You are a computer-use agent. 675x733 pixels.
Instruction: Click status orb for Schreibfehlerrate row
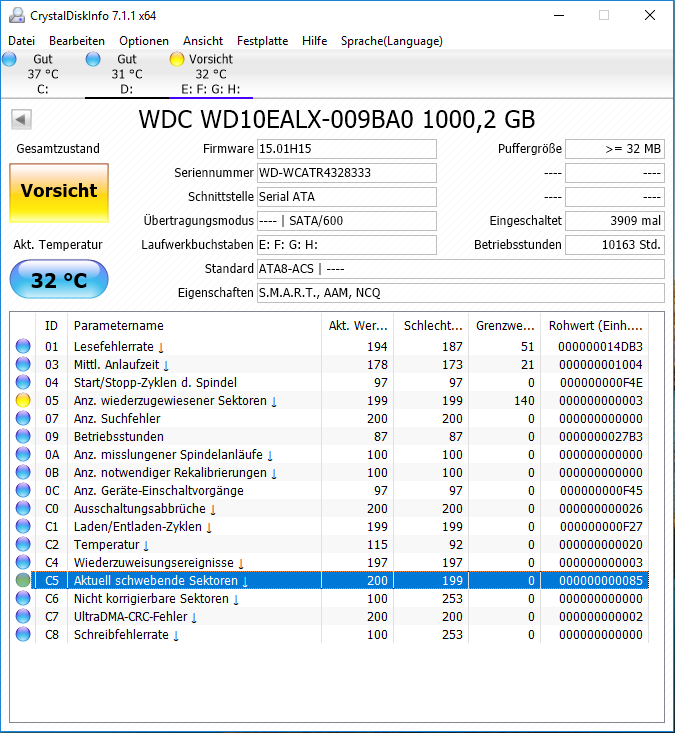pos(23,634)
